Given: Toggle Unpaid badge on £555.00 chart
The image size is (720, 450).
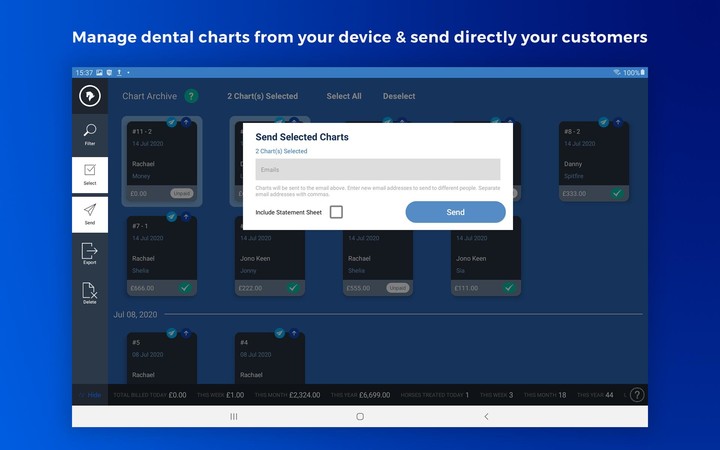Looking at the screenshot, I should coord(398,288).
